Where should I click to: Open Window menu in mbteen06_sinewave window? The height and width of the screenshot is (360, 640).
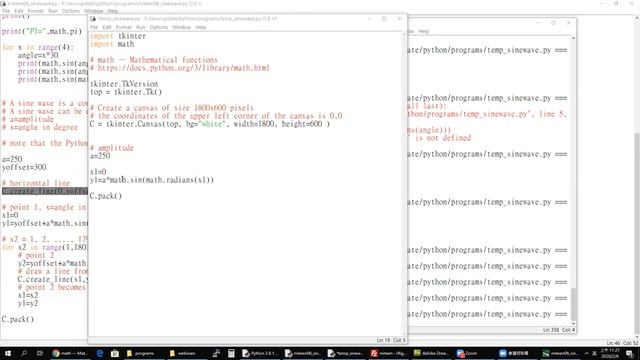(x=93, y=11)
